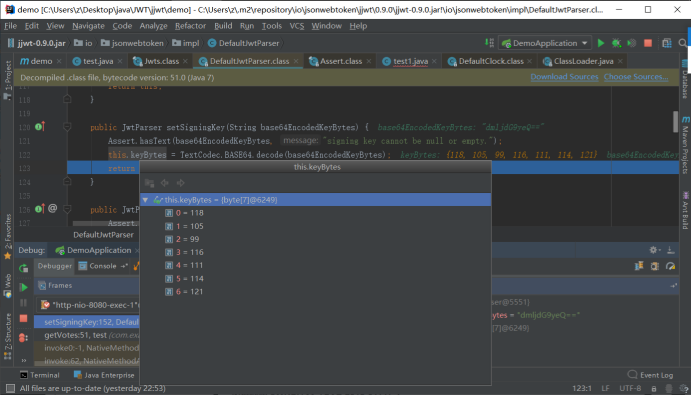Viewport: 691px width, 396px height.
Task: Toggle tool window visibility button in status bar
Action: [x=10, y=388]
